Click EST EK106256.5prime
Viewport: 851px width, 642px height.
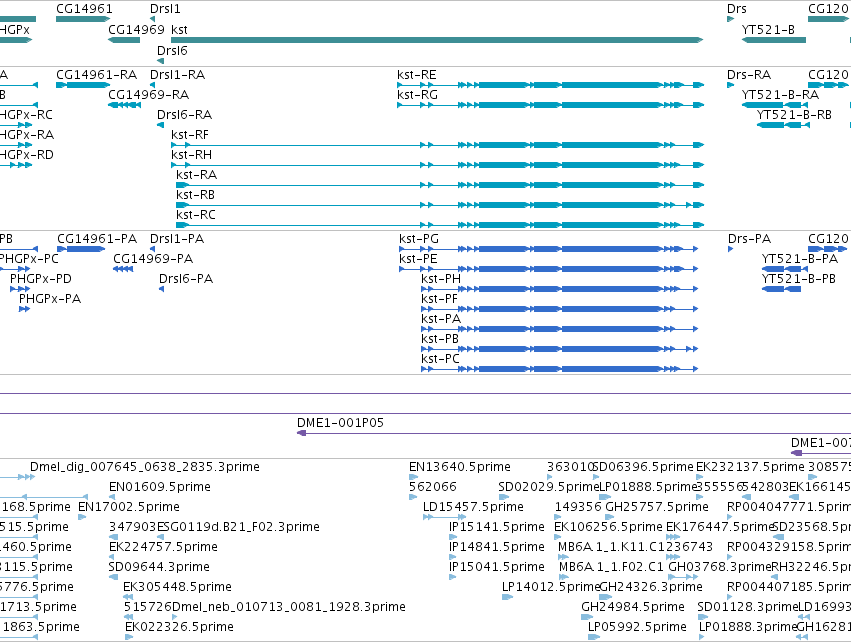click(608, 527)
